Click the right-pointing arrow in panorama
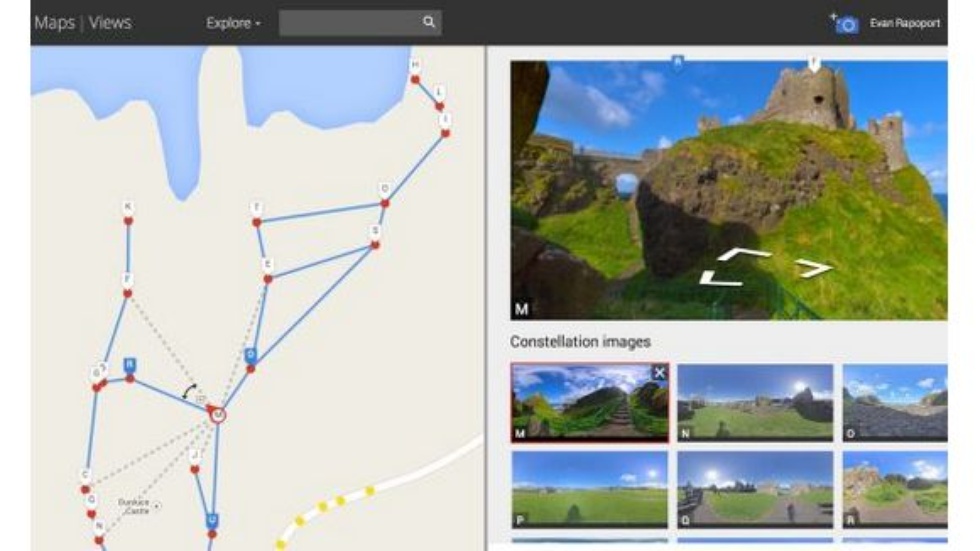The image size is (980, 551). (813, 267)
